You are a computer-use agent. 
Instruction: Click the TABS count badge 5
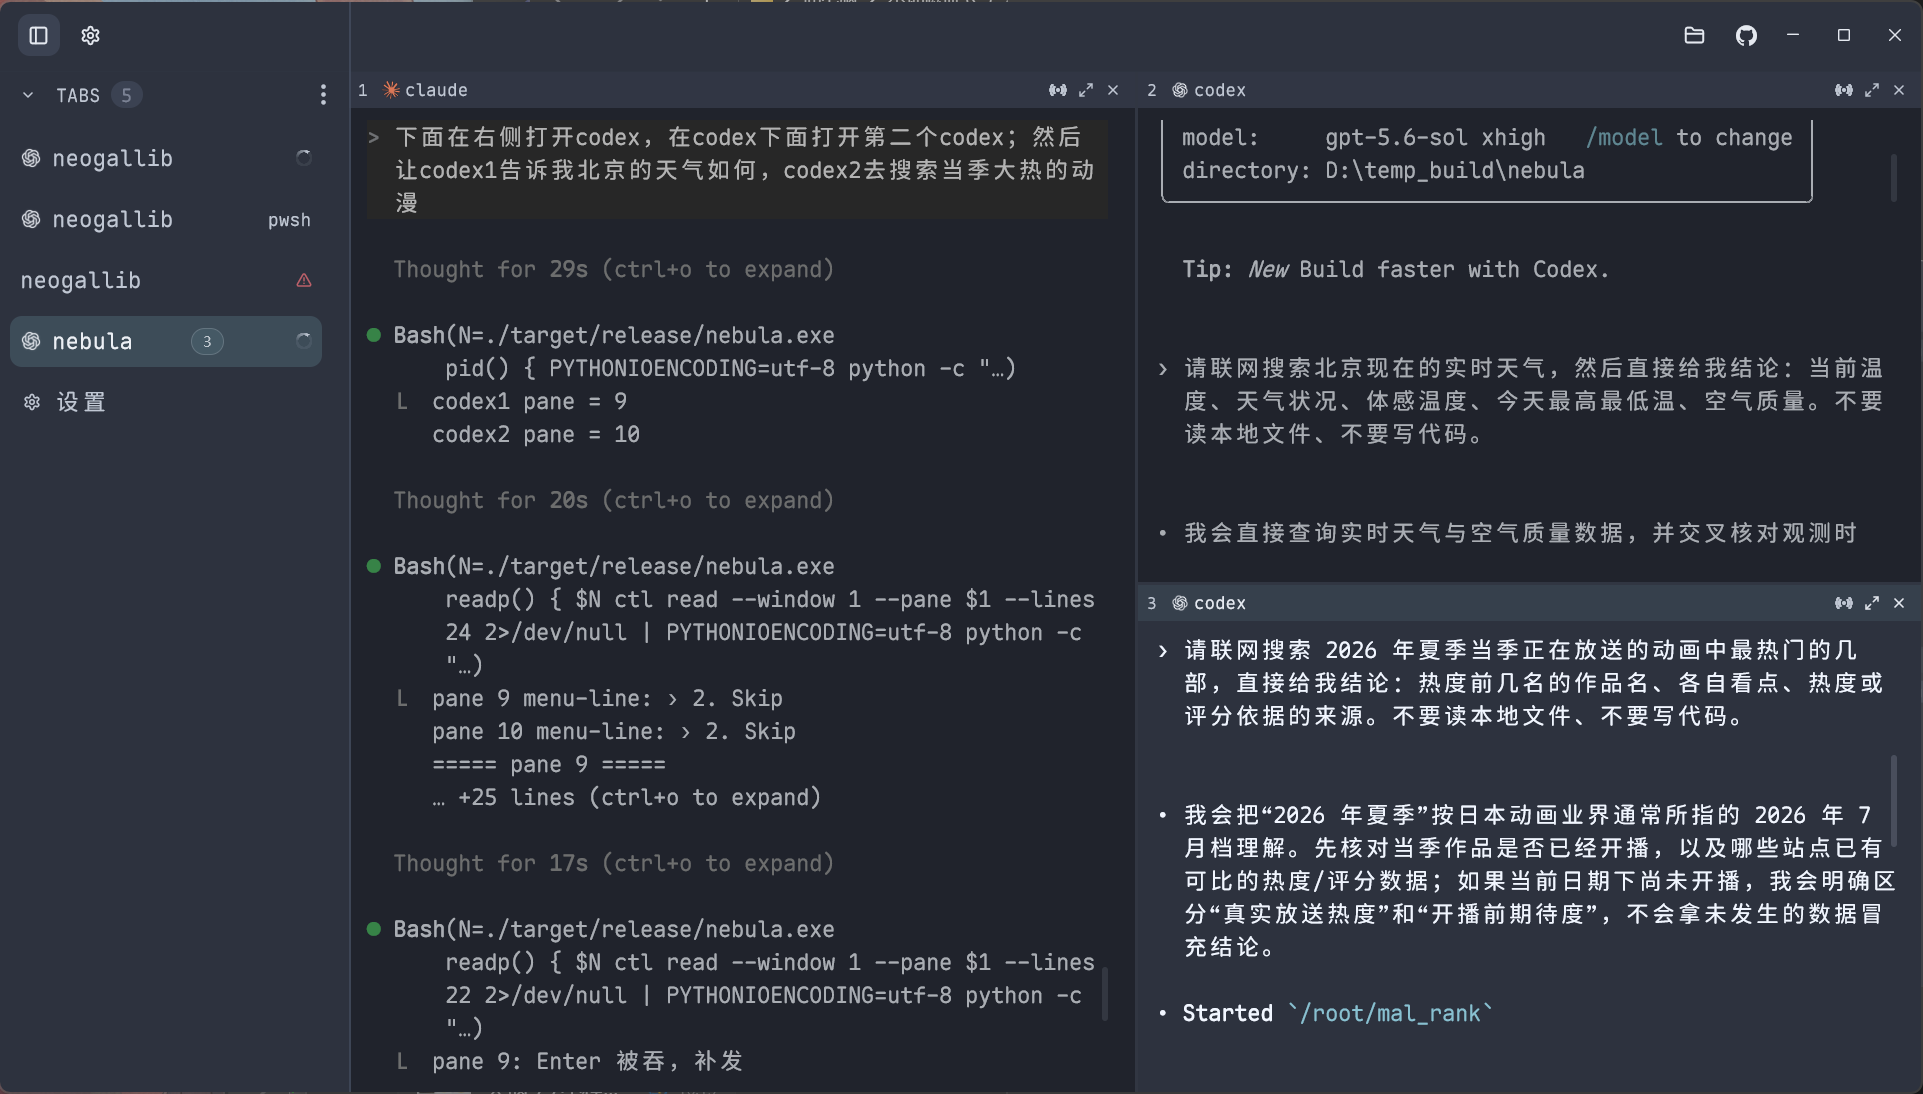(126, 95)
